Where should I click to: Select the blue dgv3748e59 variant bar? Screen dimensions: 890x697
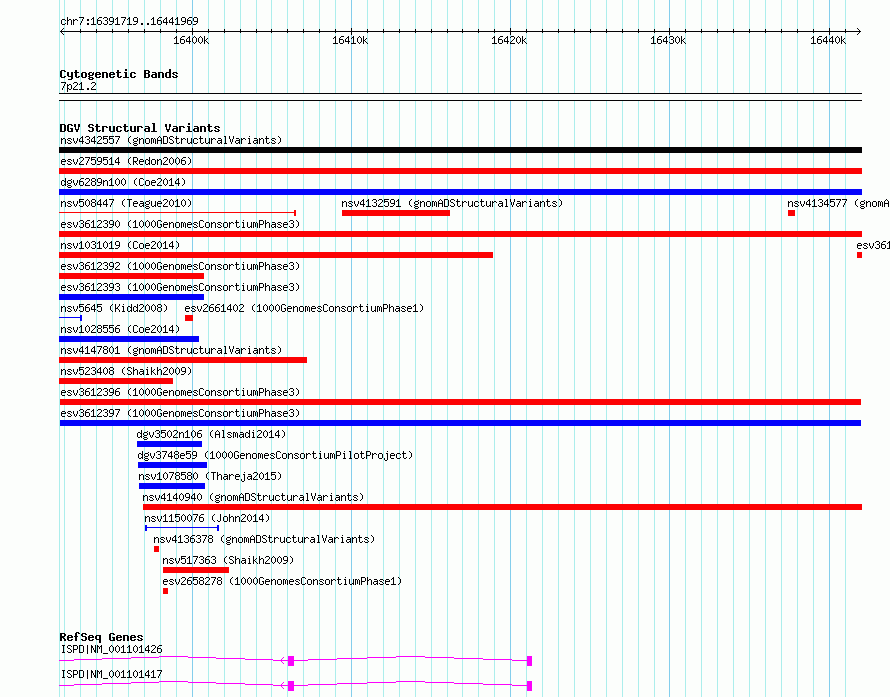pyautogui.click(x=173, y=465)
